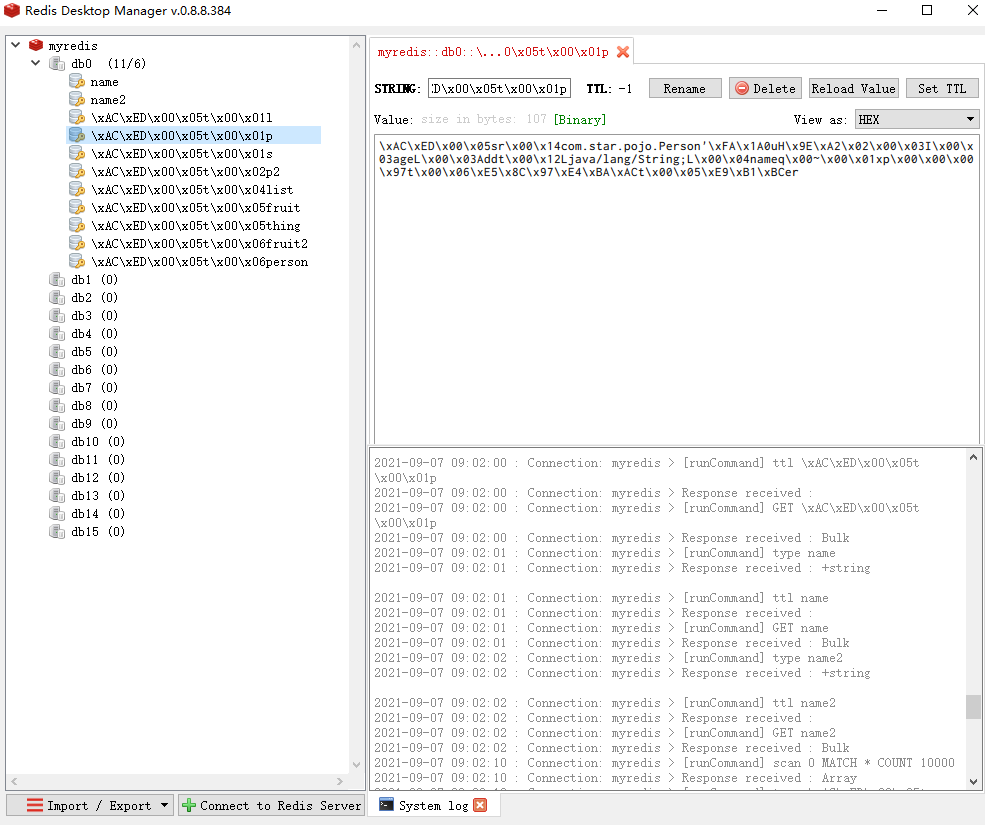Close the open key tab with the red X
This screenshot has height=825, width=985.
(x=623, y=52)
